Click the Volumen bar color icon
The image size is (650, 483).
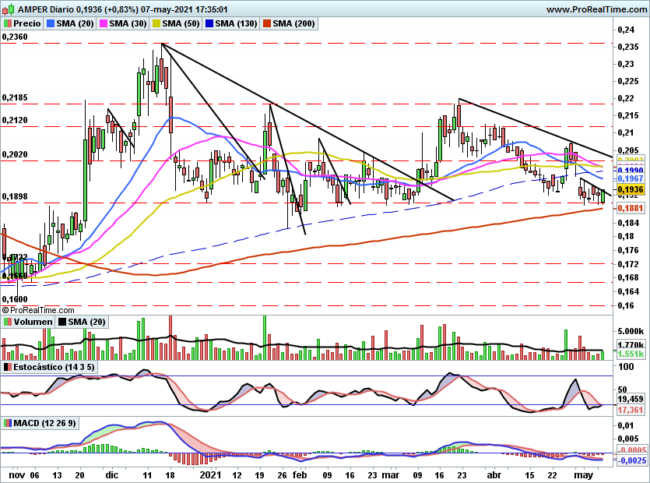click(7, 322)
